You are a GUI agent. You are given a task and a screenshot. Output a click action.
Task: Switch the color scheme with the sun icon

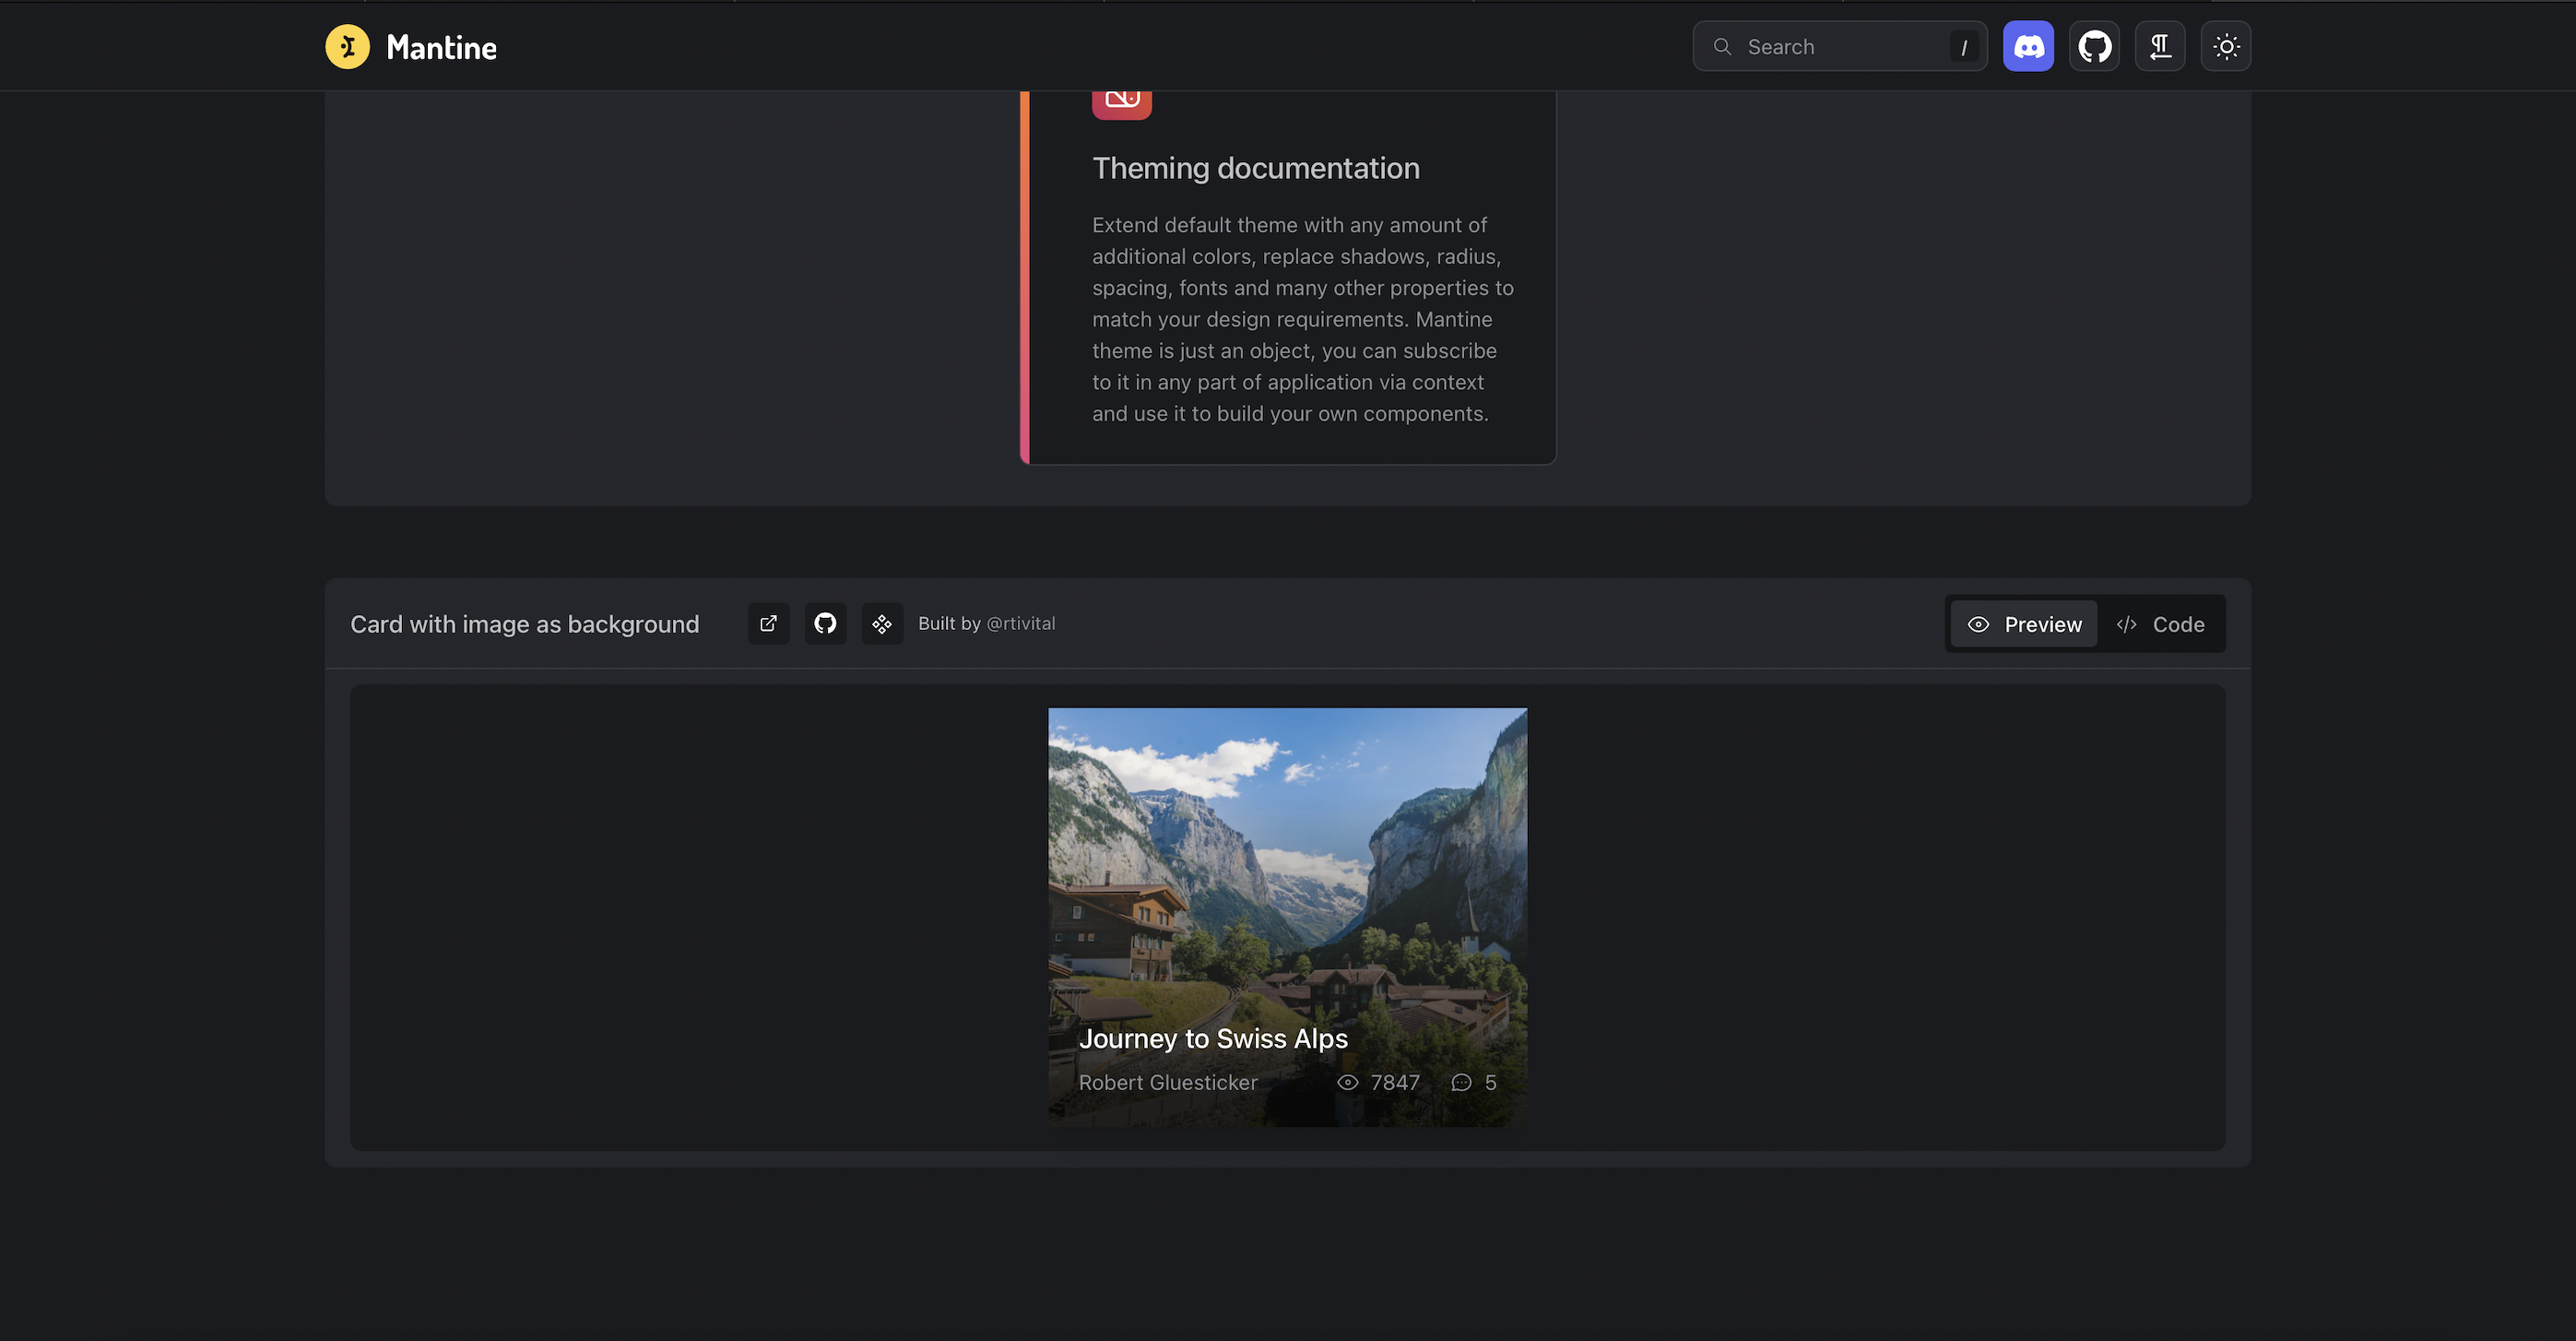2226,47
